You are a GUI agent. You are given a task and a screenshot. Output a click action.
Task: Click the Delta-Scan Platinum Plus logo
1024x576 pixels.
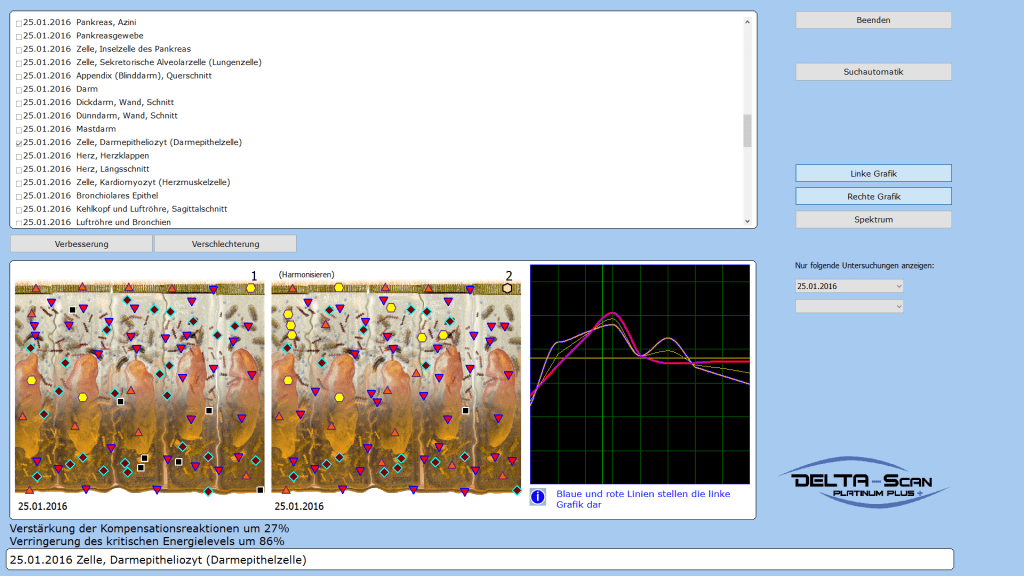(863, 487)
